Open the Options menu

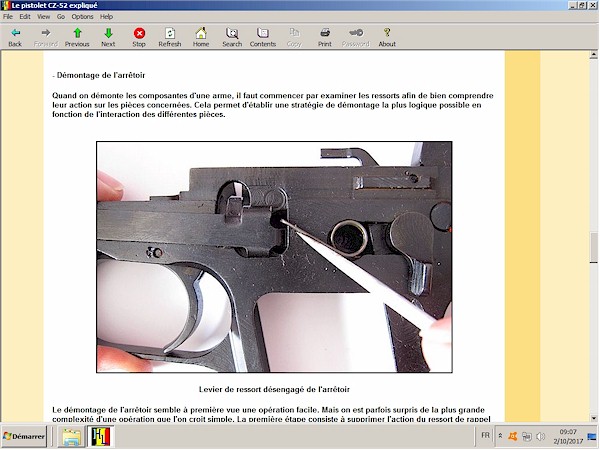pyautogui.click(x=82, y=17)
